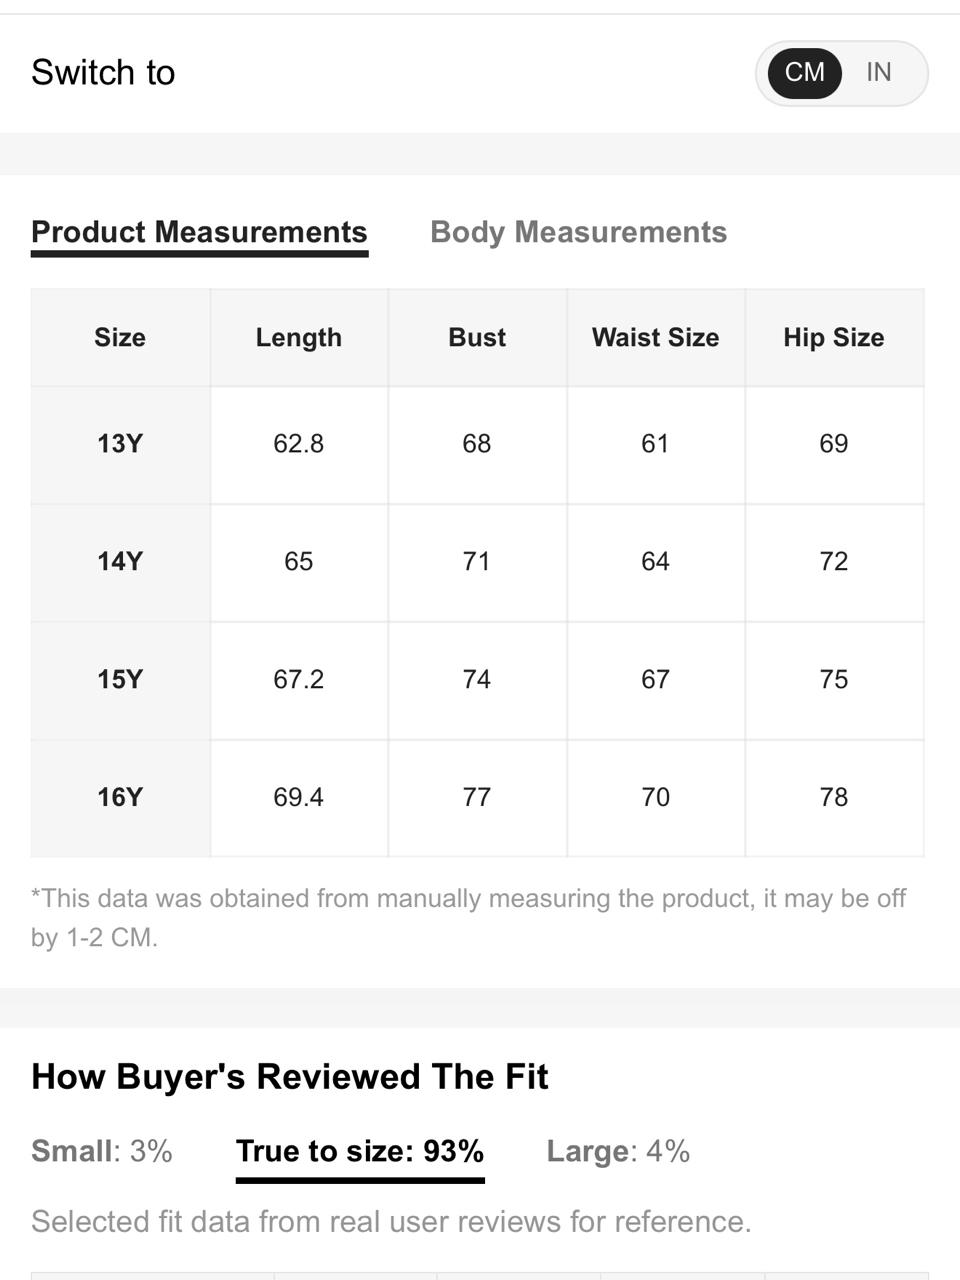Click the Size column header
Screen dimensions: 960x1280
click(120, 338)
